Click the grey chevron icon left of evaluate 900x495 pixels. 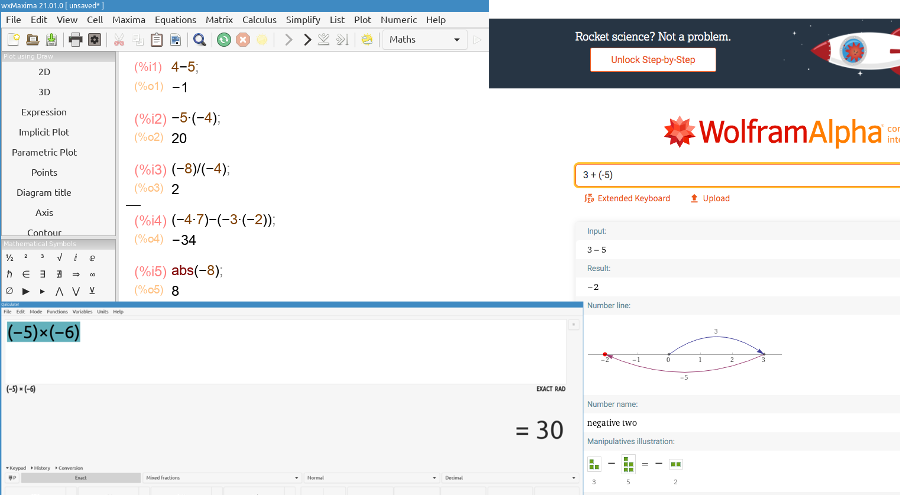(x=289, y=40)
